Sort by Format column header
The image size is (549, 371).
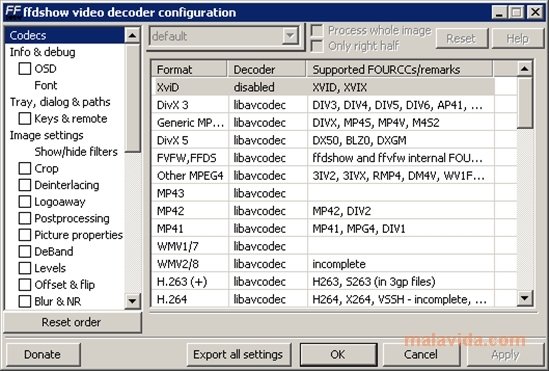click(189, 69)
